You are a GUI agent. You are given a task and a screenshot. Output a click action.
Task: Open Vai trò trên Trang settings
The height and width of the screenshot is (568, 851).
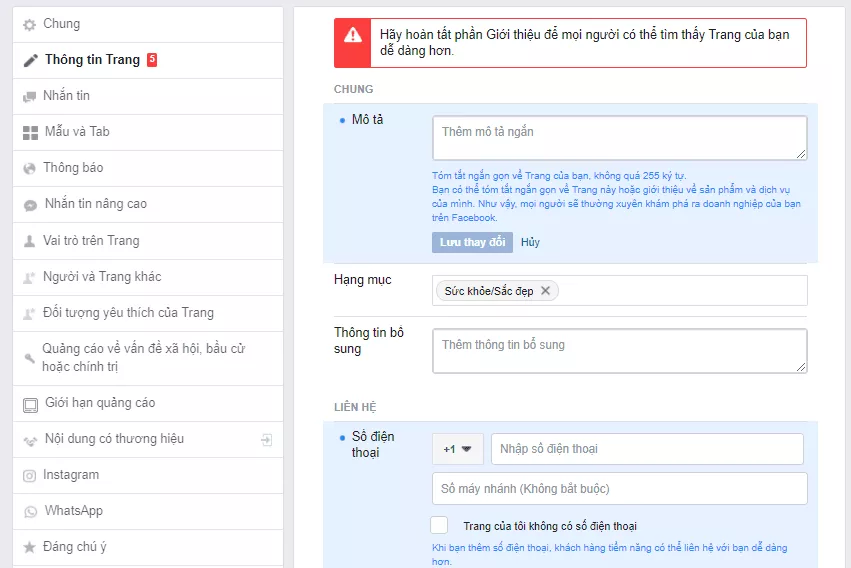click(x=91, y=240)
